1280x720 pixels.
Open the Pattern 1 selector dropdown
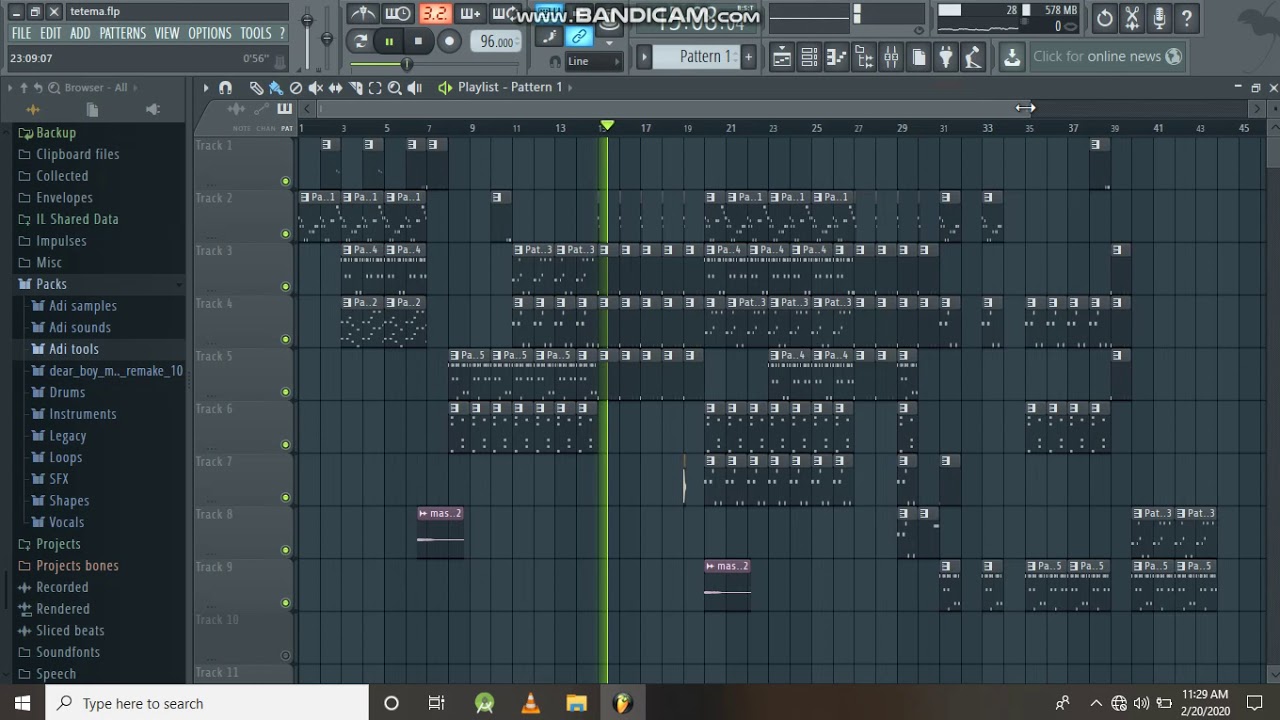click(x=705, y=57)
